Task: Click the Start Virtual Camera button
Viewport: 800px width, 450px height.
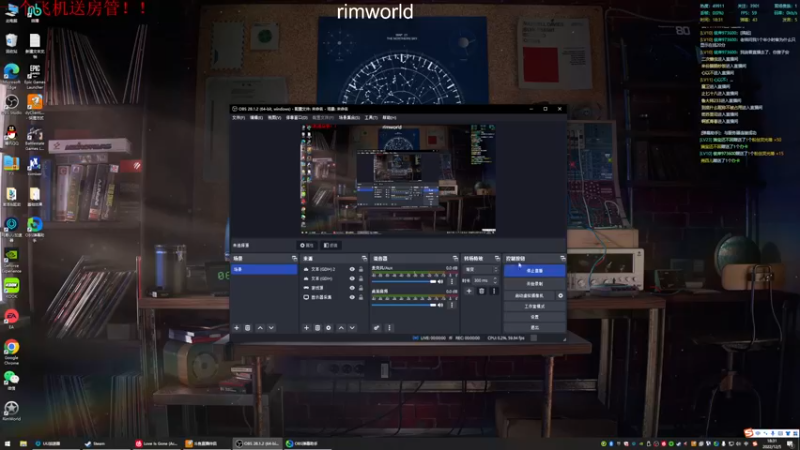Action: pos(529,295)
